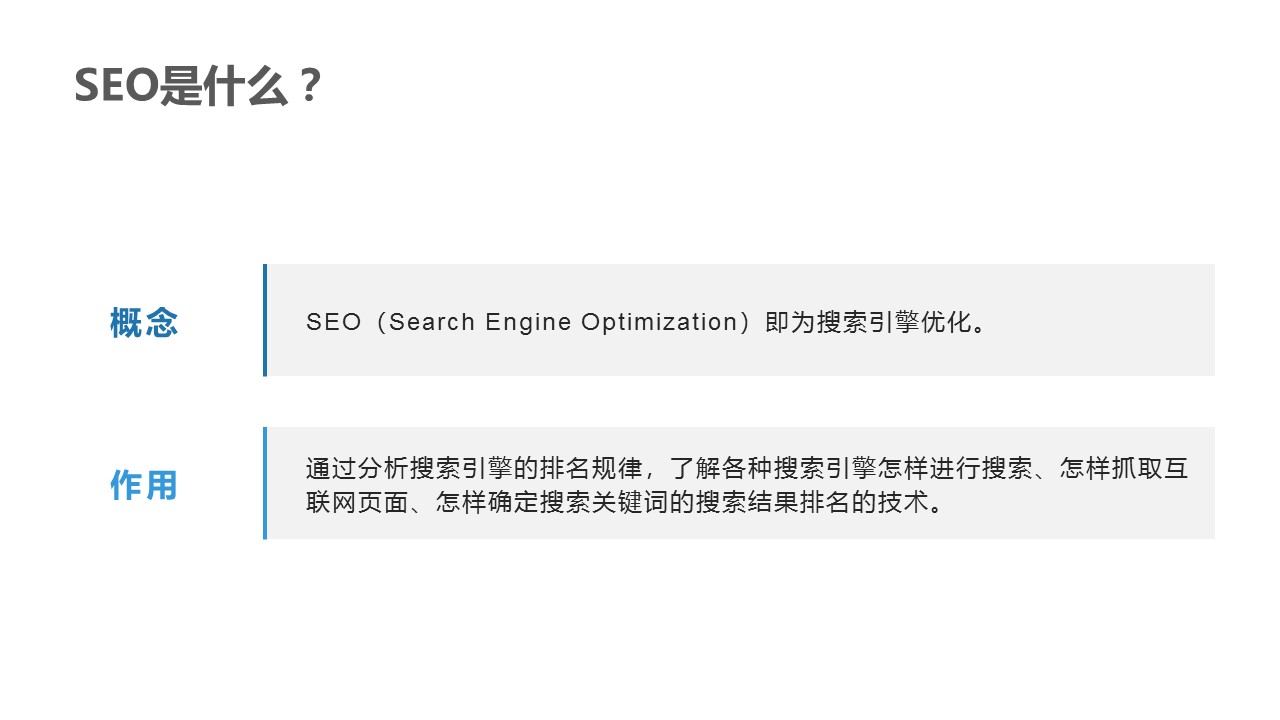Select the light blue "作用" heading label
The height and width of the screenshot is (720, 1280).
point(144,485)
